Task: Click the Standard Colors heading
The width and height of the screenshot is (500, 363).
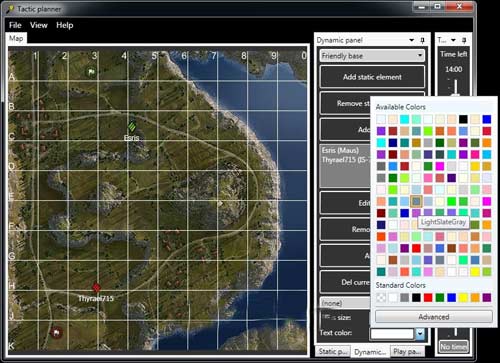Action: pyautogui.click(x=401, y=285)
